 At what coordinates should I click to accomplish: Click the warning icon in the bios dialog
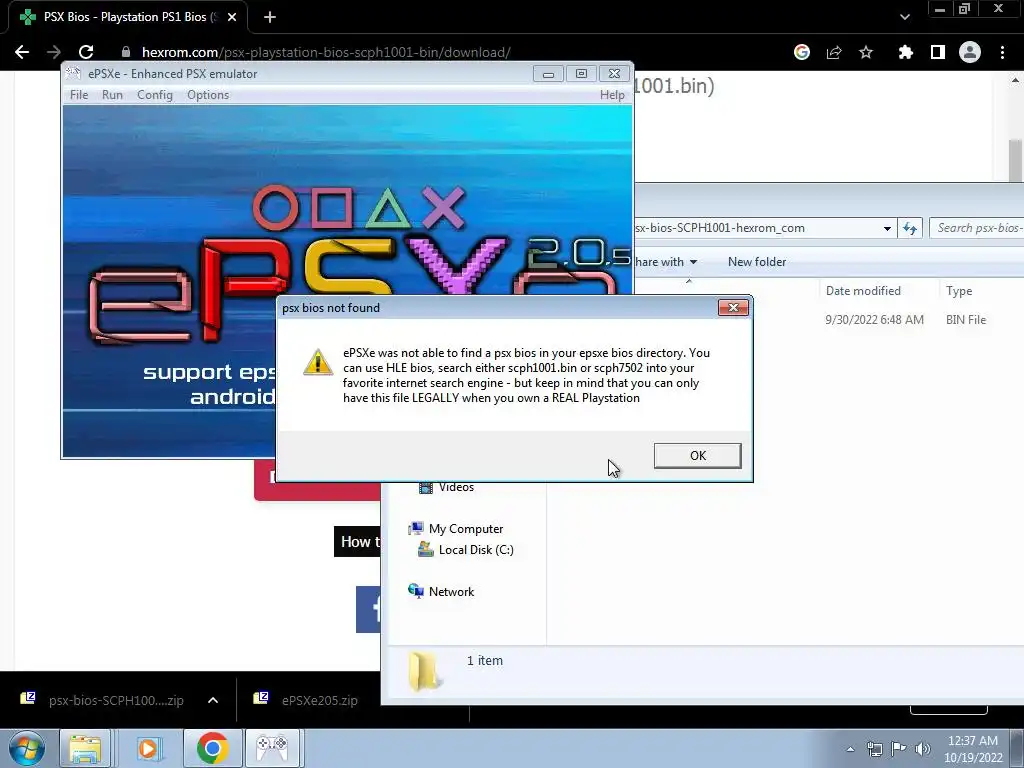[x=318, y=362]
